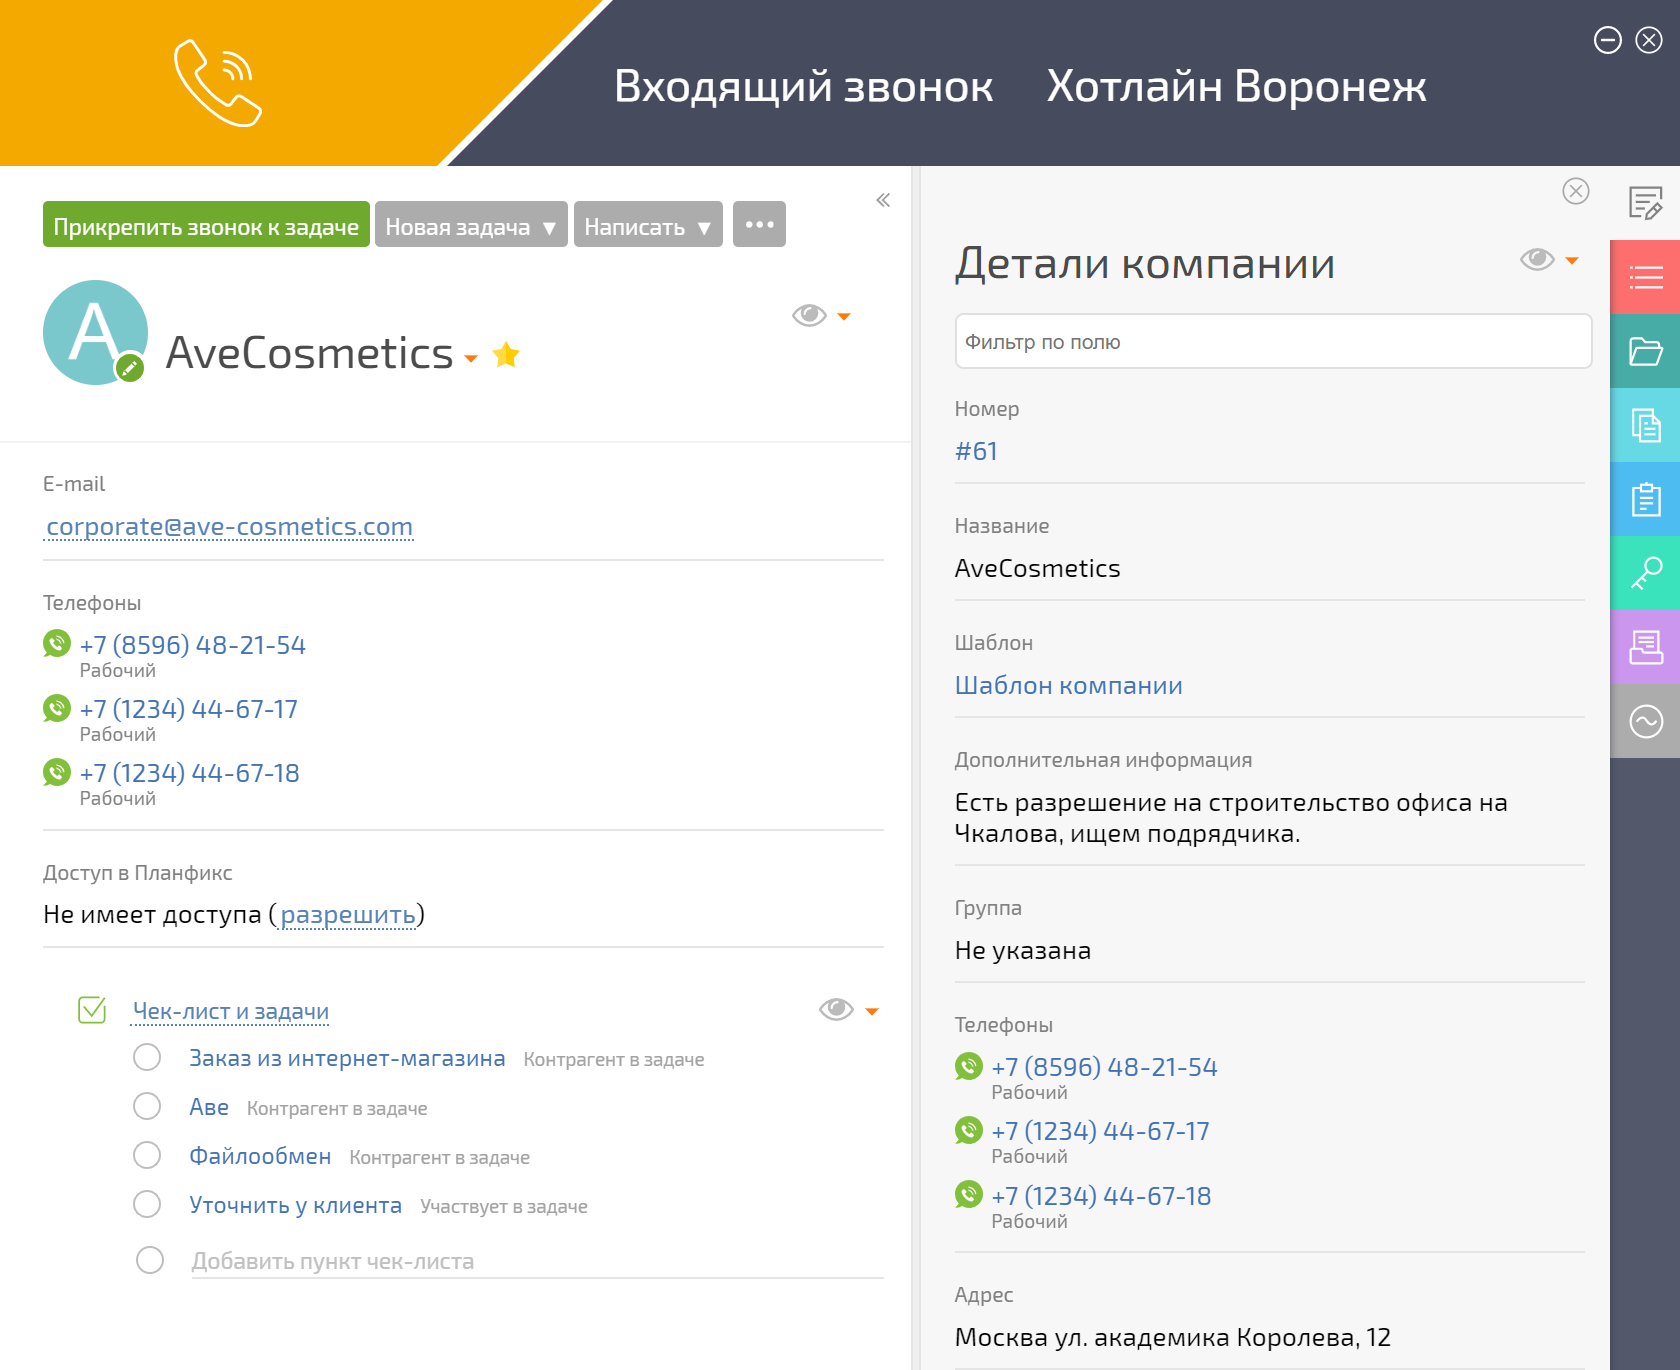Collapse the left panel with double chevron
The height and width of the screenshot is (1370, 1680).
(883, 200)
